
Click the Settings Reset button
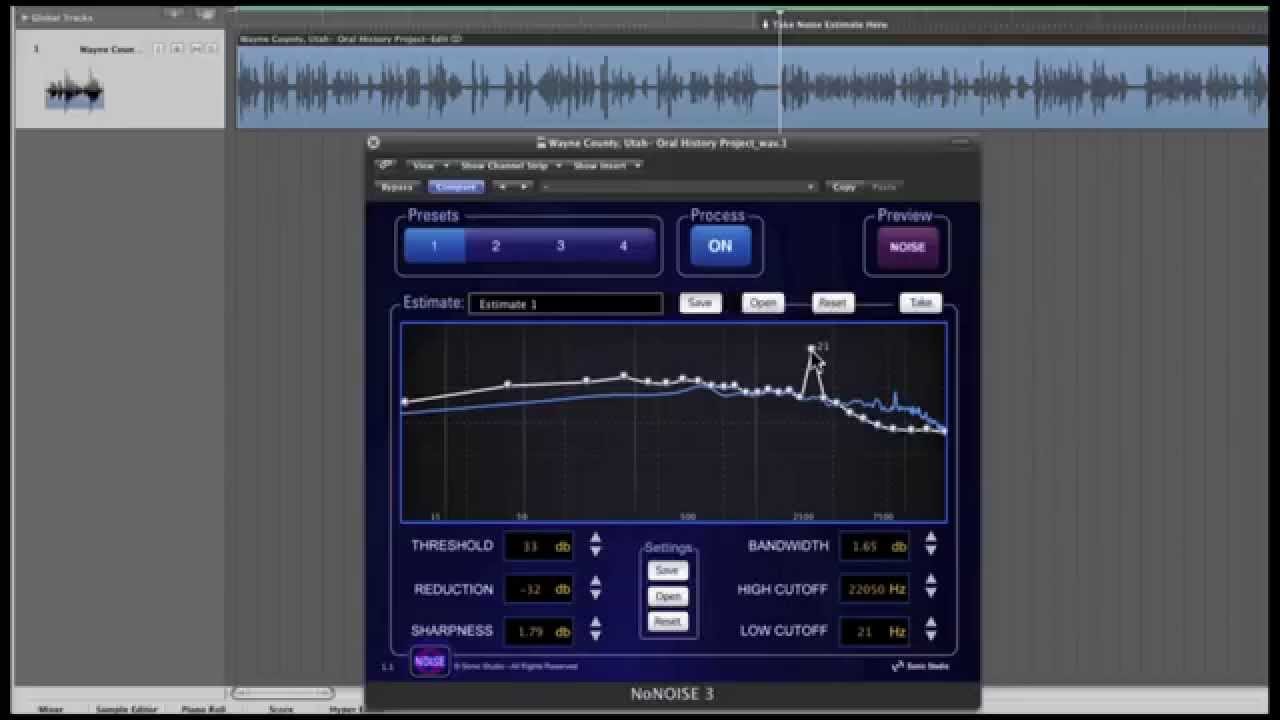667,621
